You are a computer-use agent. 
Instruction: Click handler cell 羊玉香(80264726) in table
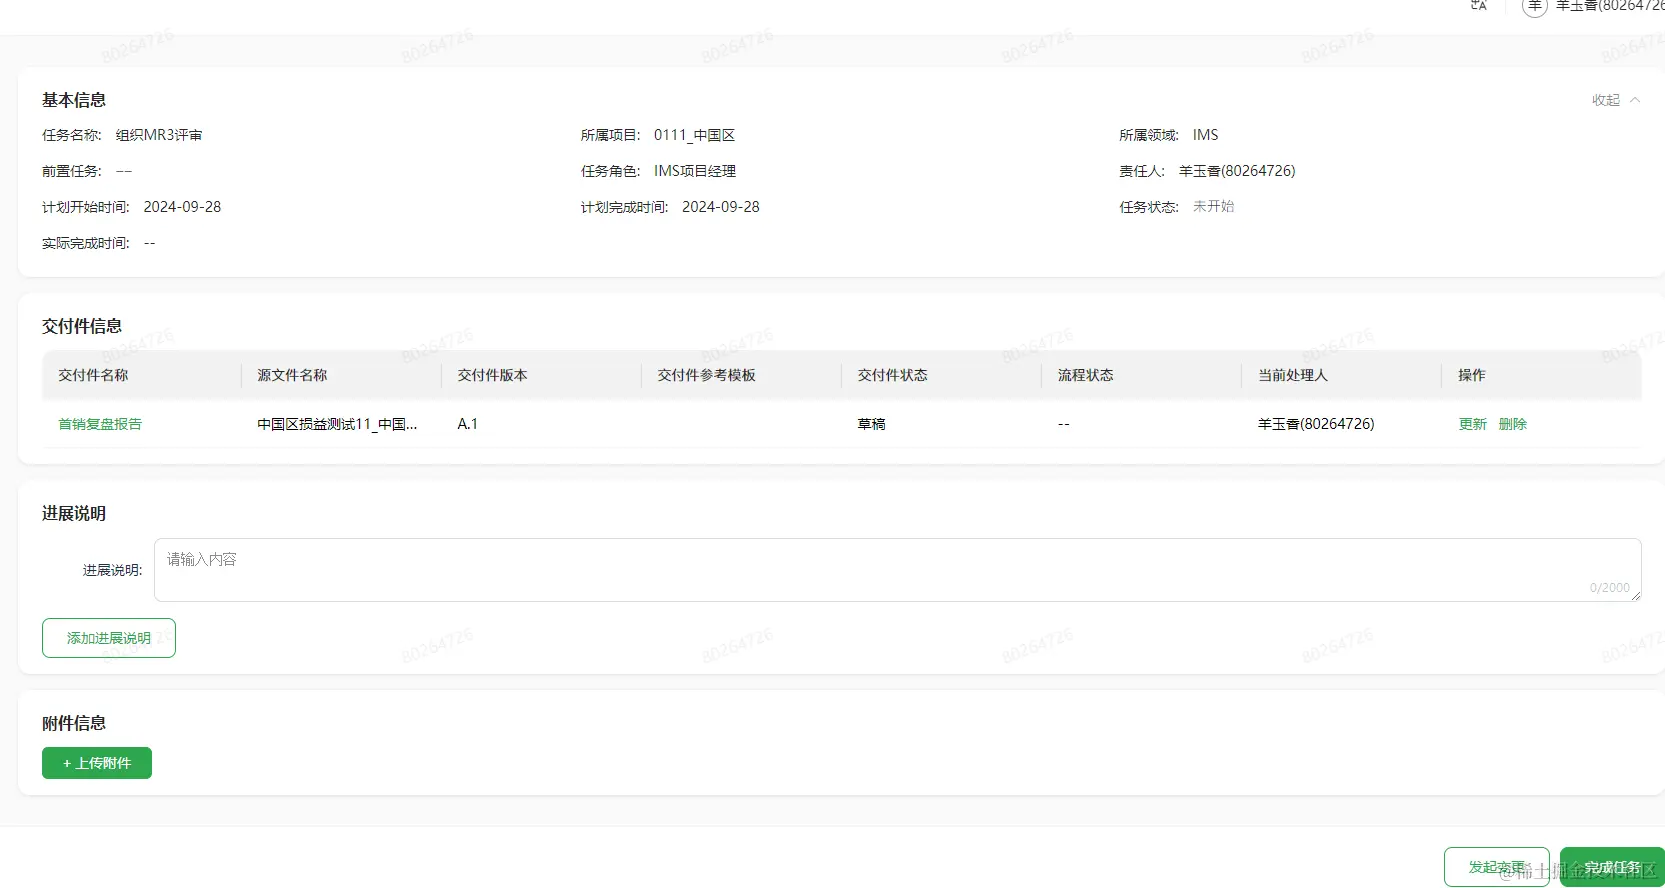pyautogui.click(x=1316, y=424)
